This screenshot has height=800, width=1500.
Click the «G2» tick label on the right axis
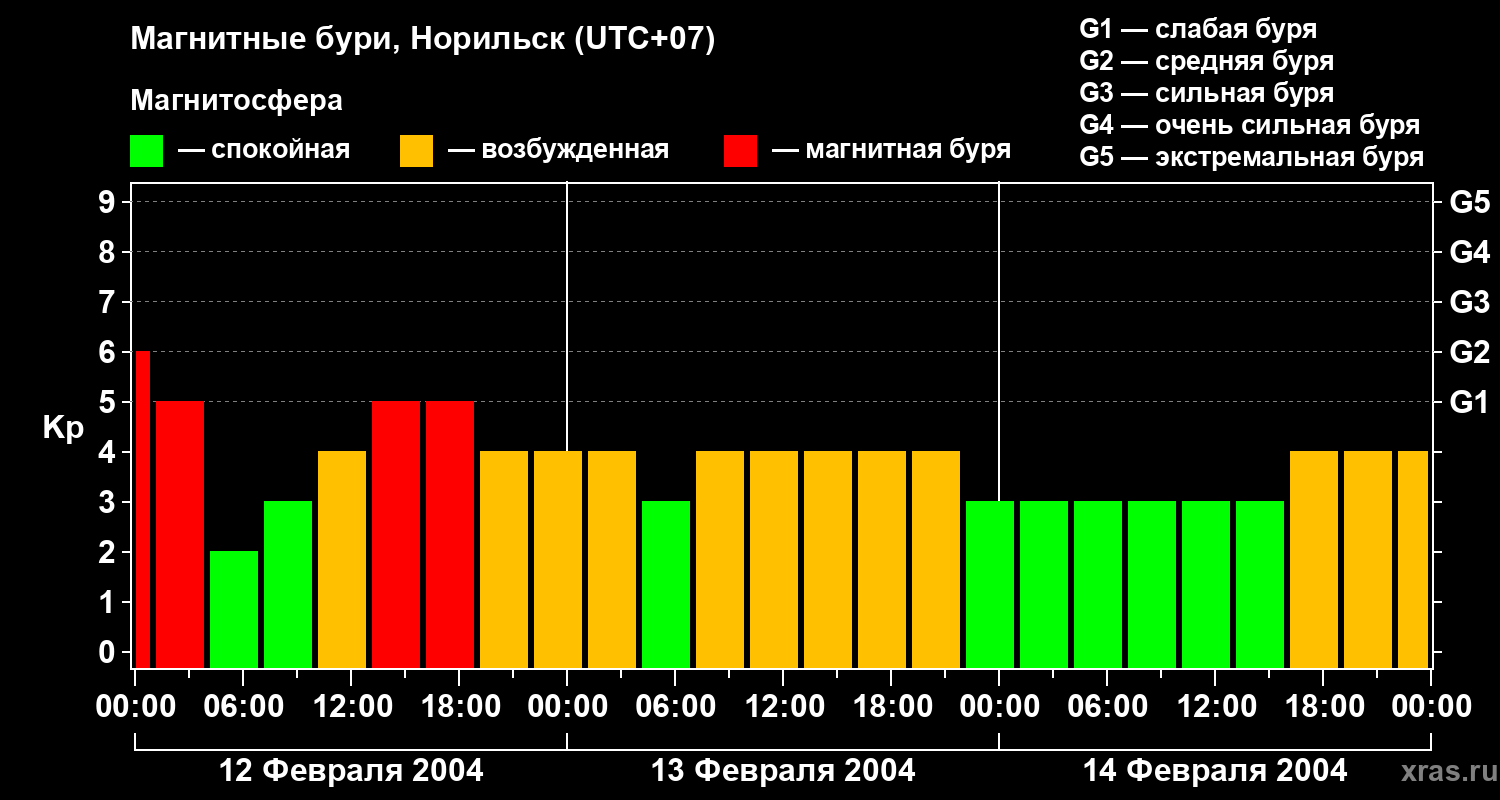click(x=1469, y=352)
